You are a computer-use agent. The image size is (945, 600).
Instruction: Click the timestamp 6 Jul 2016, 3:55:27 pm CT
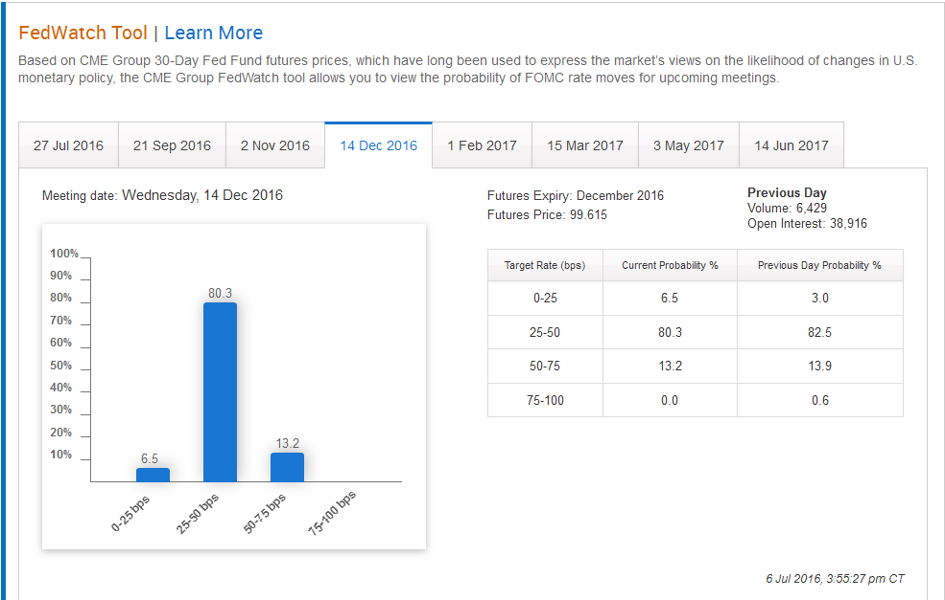click(x=835, y=578)
